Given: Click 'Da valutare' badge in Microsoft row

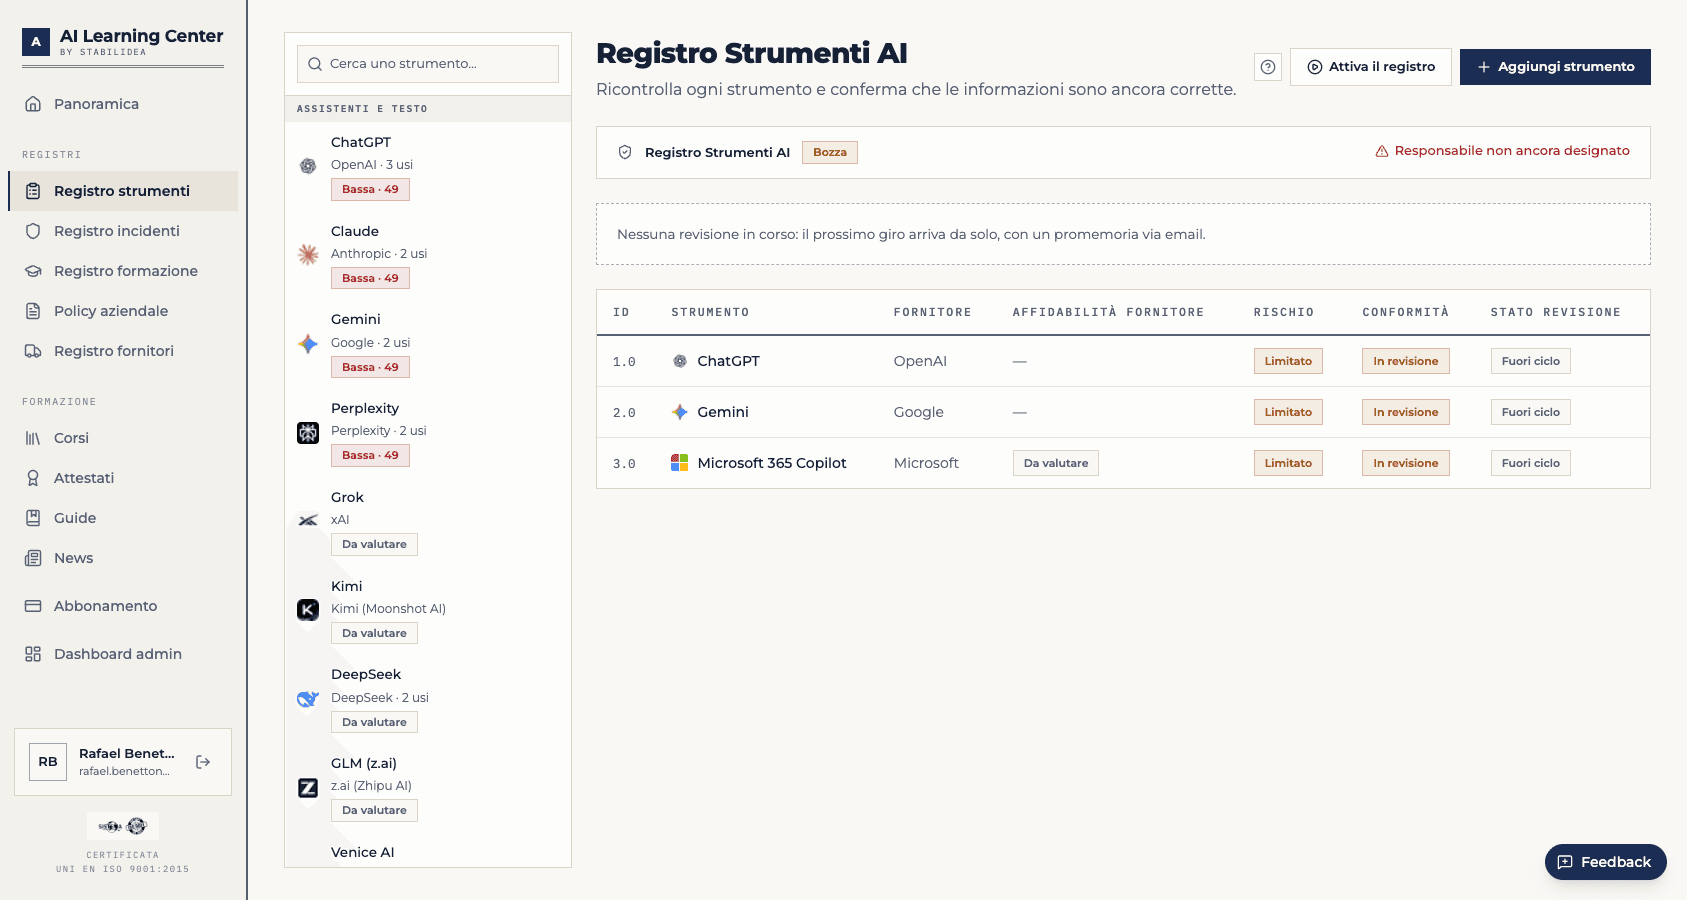Looking at the screenshot, I should point(1056,463).
